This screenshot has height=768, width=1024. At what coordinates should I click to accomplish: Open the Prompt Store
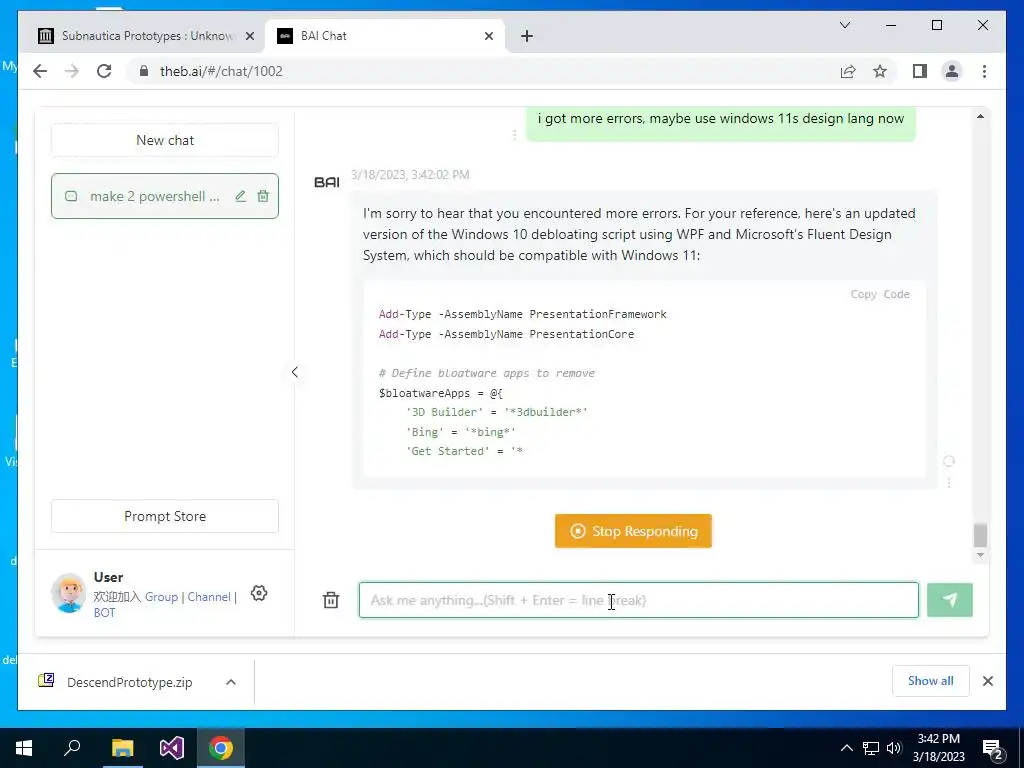[165, 516]
